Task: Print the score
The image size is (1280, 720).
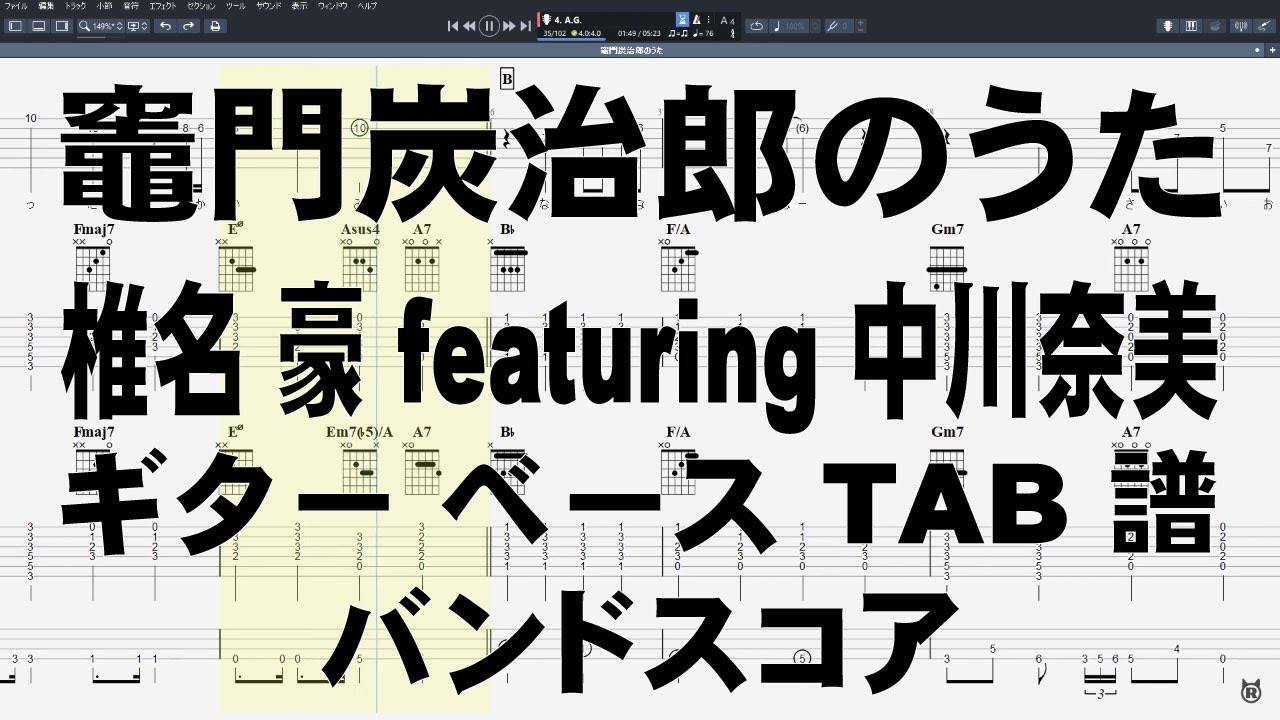Action: point(215,26)
